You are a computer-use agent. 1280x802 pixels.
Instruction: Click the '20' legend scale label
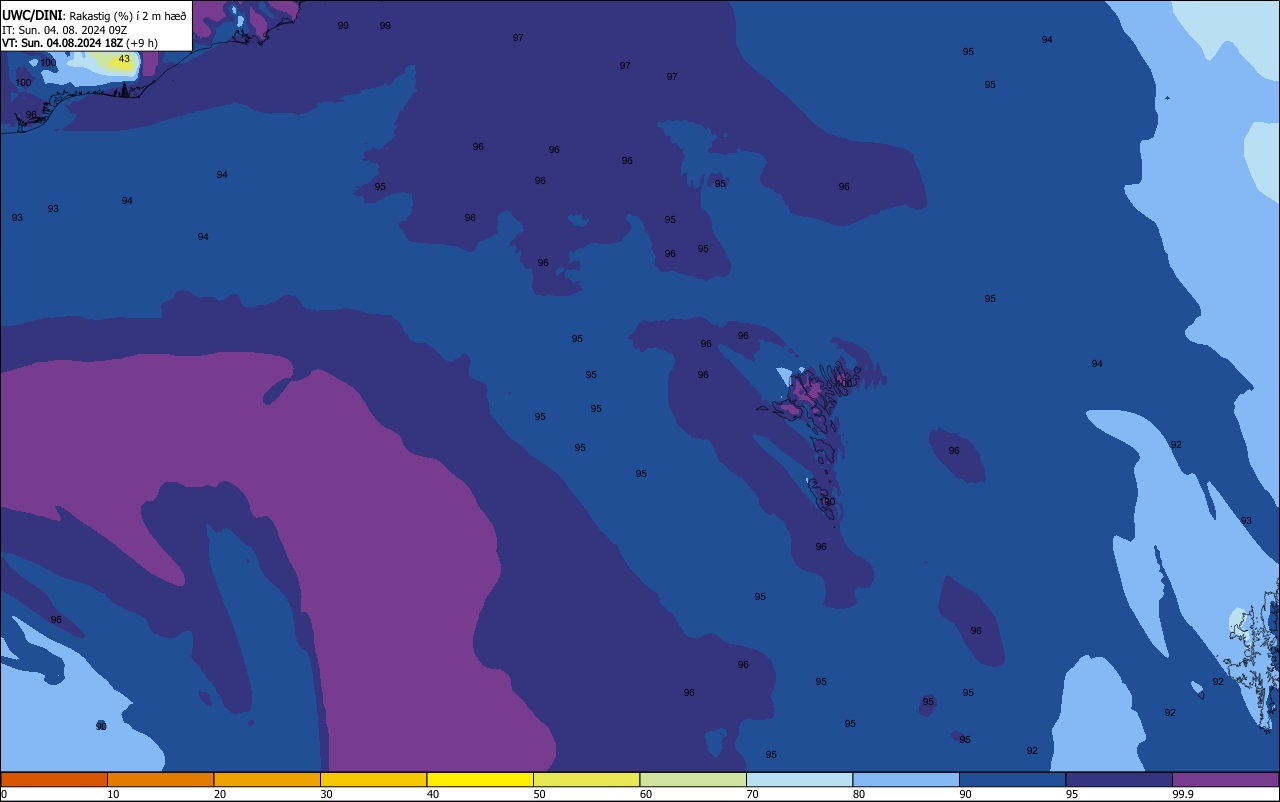tap(220, 794)
